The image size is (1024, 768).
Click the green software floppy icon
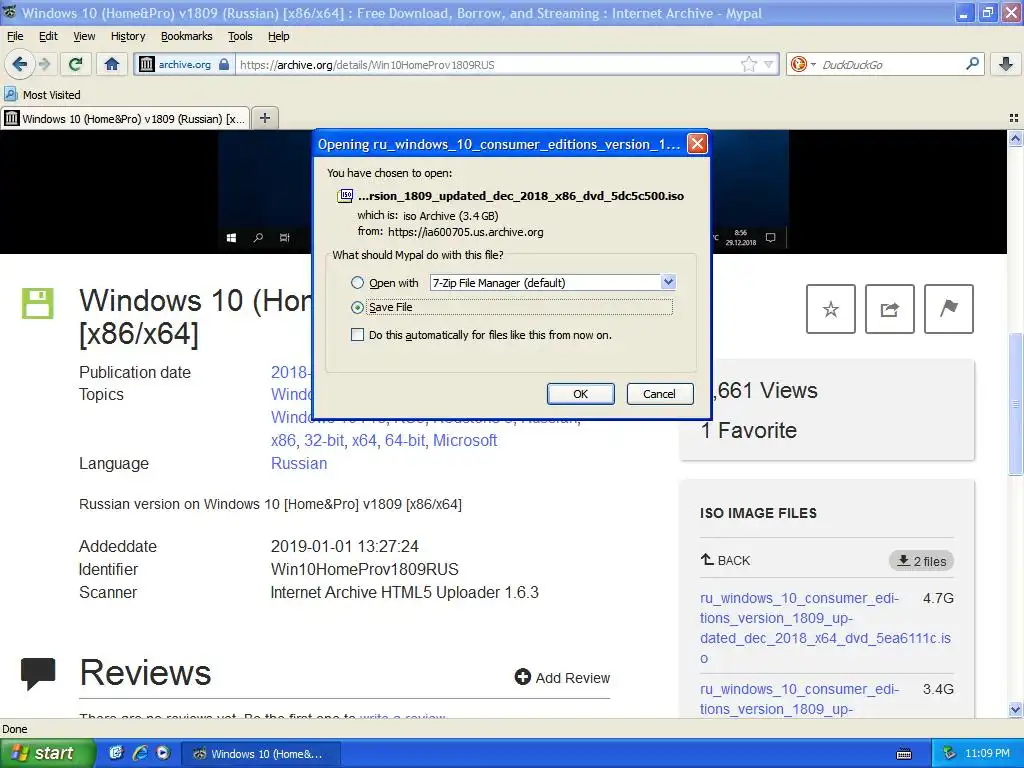[x=38, y=303]
